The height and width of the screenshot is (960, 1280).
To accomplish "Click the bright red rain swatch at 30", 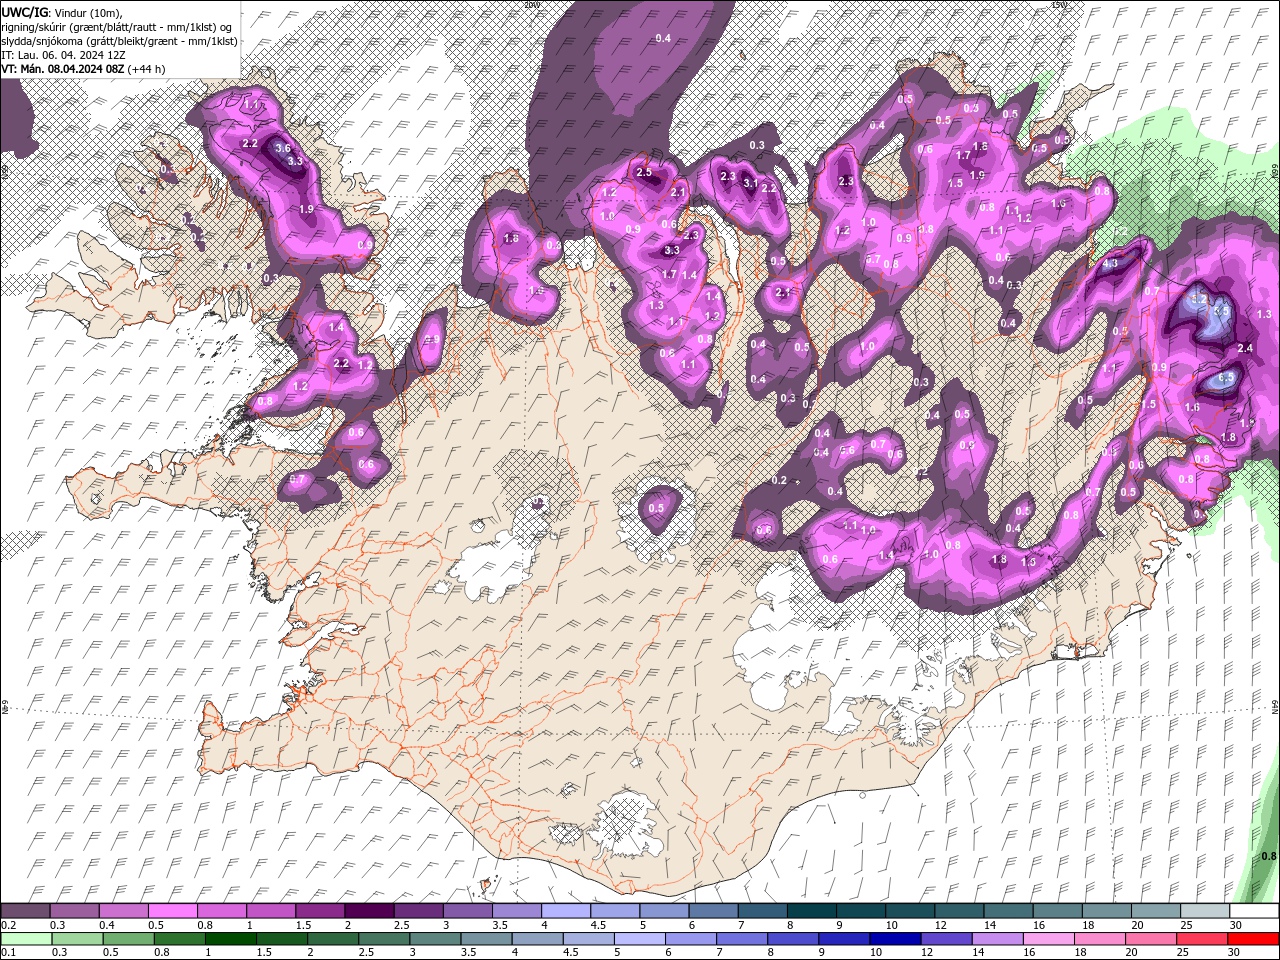I will [x=1254, y=938].
